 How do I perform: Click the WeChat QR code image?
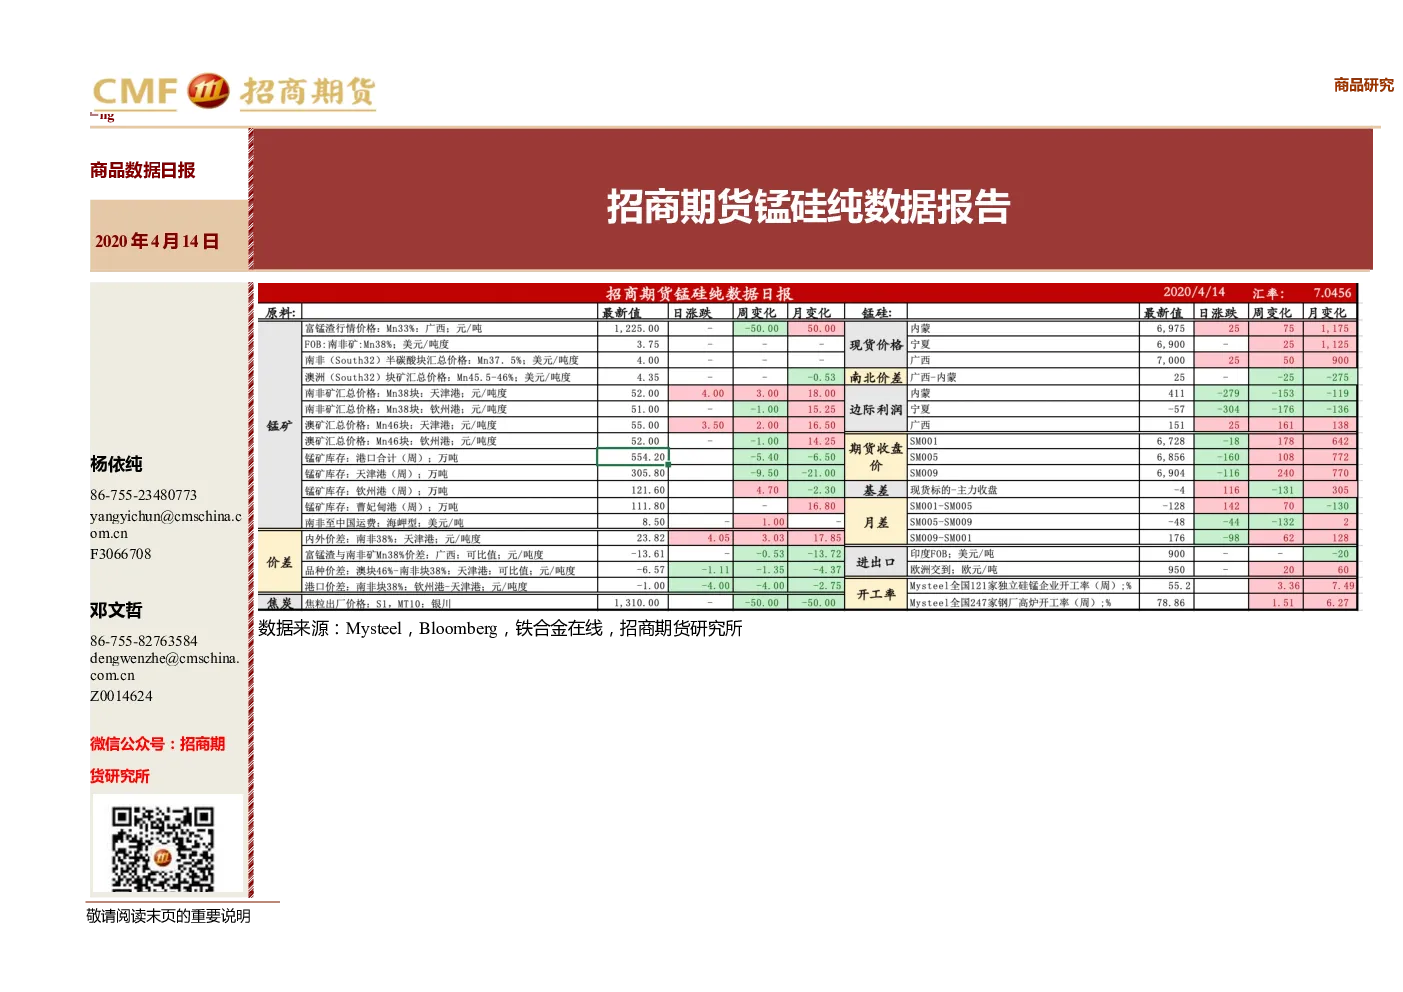(x=162, y=848)
